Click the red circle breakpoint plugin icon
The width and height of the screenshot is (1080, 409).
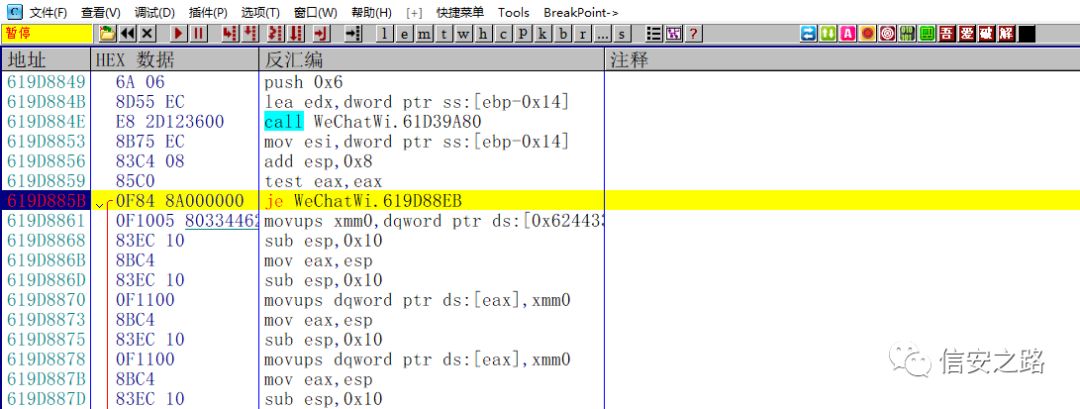868,33
